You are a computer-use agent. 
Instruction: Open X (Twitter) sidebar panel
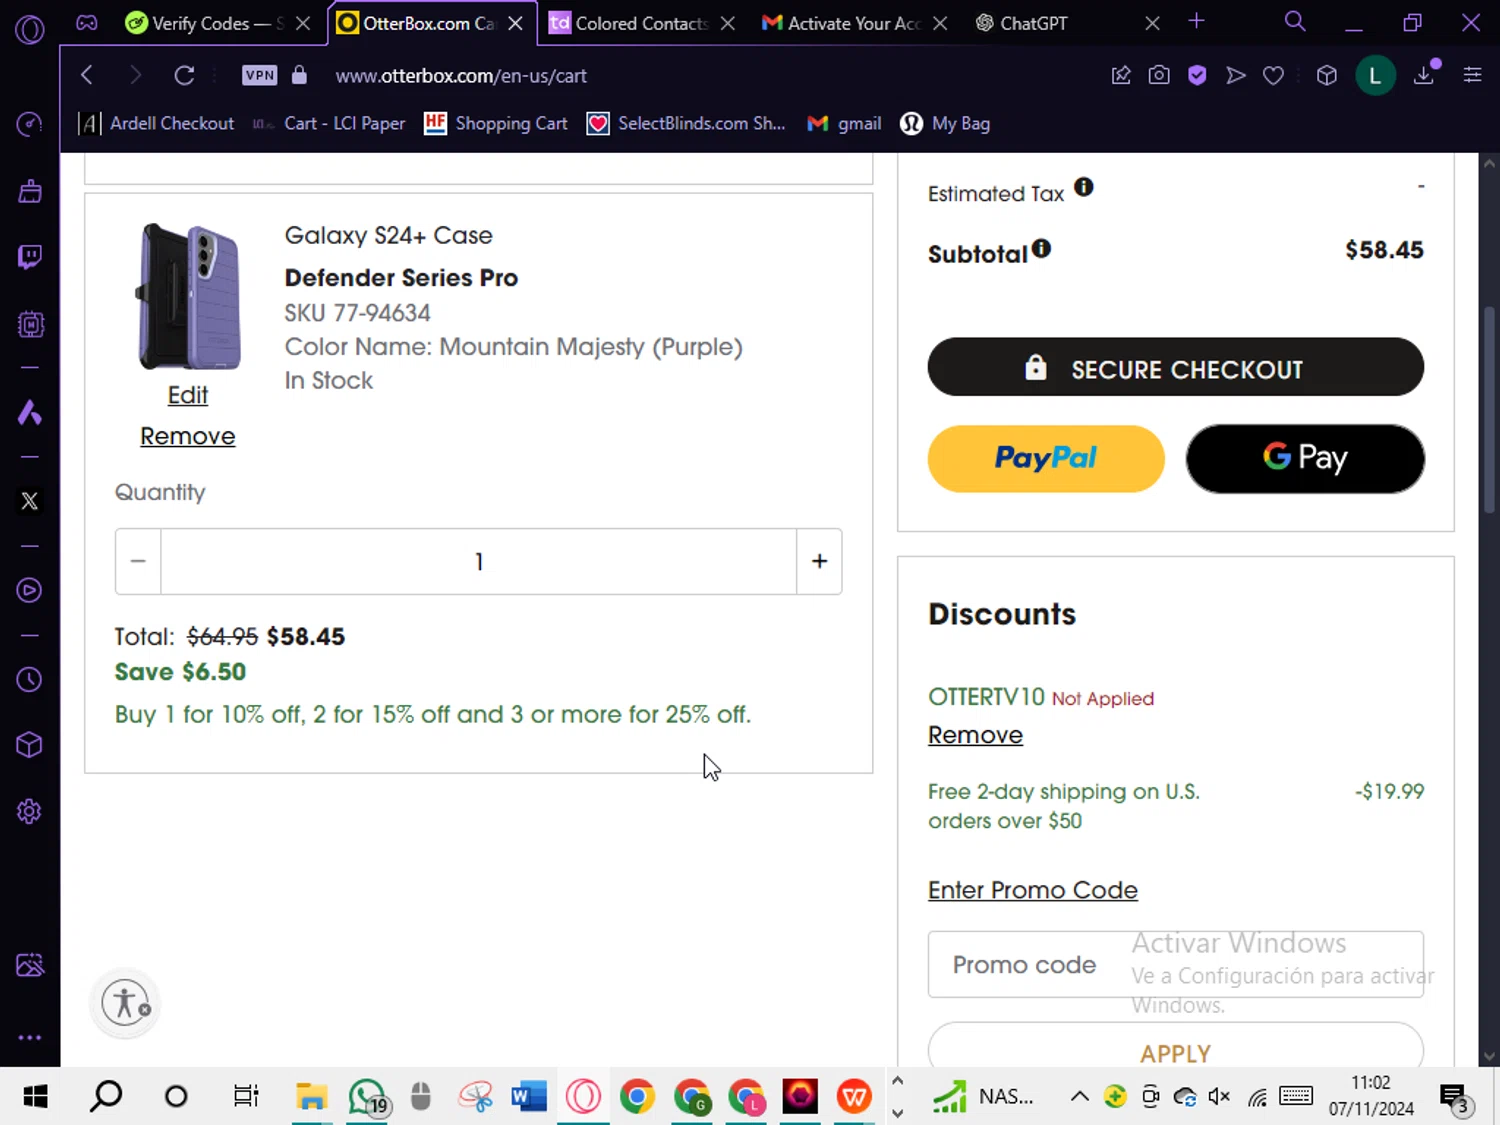click(30, 501)
